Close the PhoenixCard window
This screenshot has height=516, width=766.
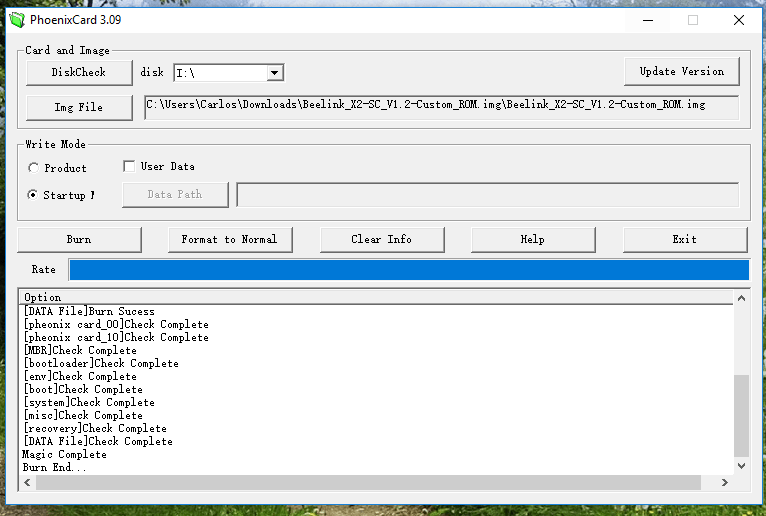738,20
